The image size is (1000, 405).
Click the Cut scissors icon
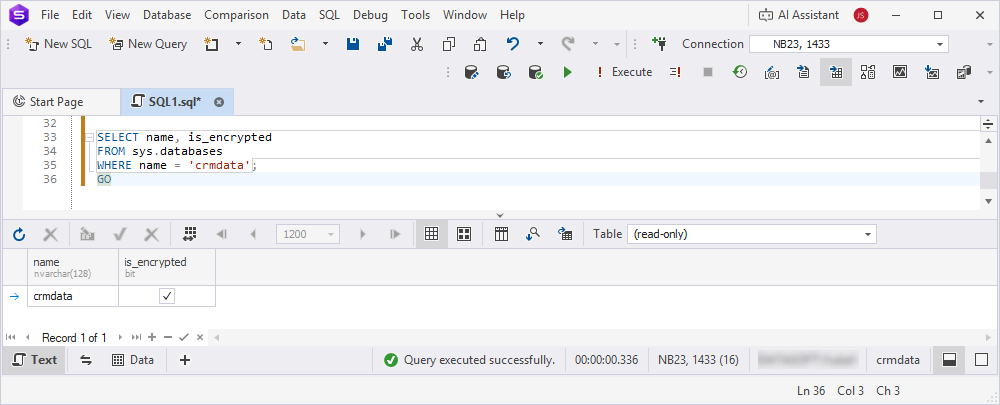[x=417, y=44]
